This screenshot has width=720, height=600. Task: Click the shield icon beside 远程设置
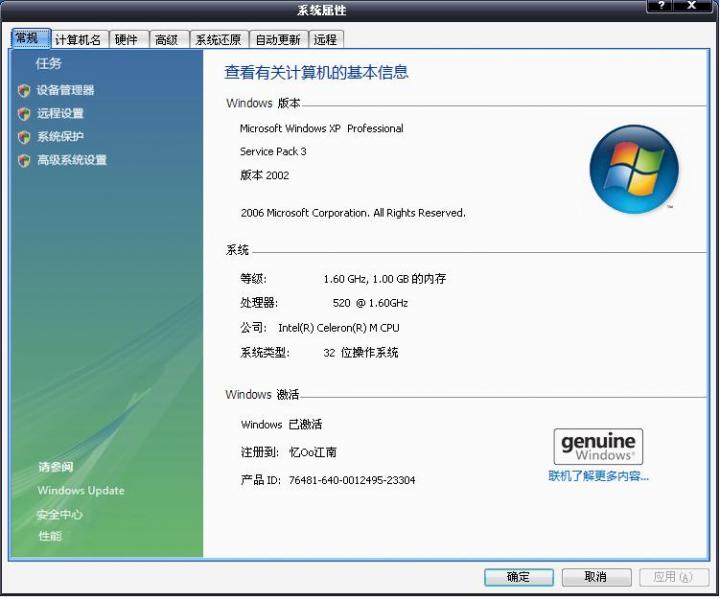(24, 114)
